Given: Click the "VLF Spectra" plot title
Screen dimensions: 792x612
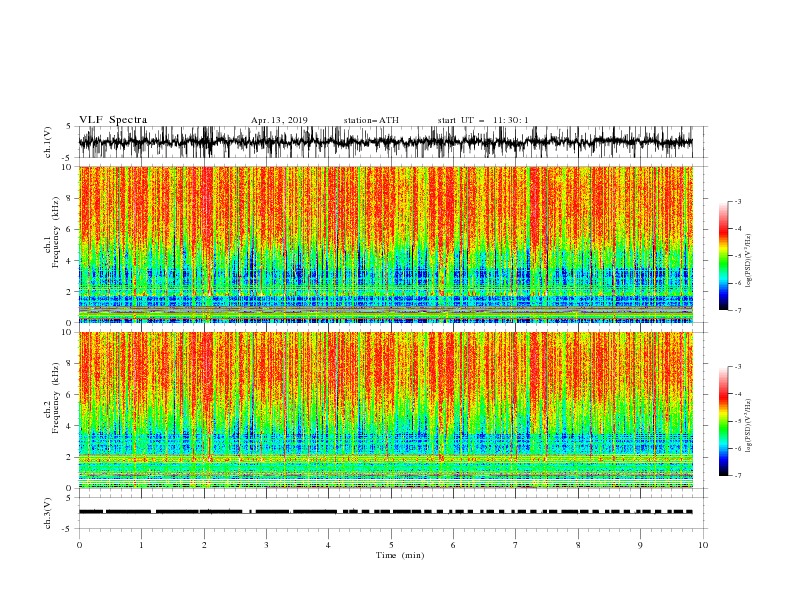Looking at the screenshot, I should [113, 120].
